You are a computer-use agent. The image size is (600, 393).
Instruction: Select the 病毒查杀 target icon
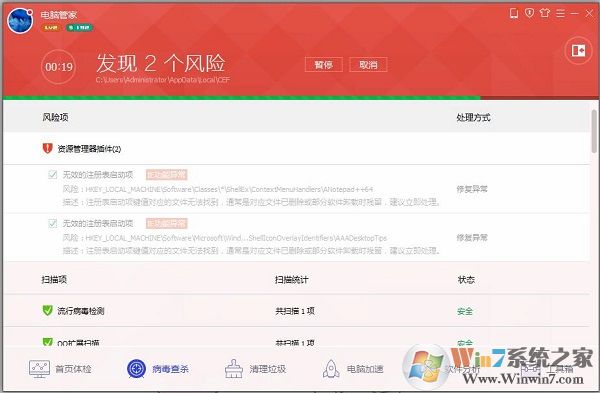pyautogui.click(x=136, y=369)
